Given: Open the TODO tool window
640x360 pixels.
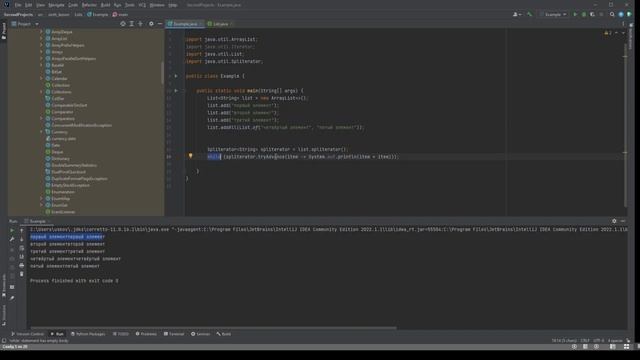Looking at the screenshot, I should coord(121,334).
